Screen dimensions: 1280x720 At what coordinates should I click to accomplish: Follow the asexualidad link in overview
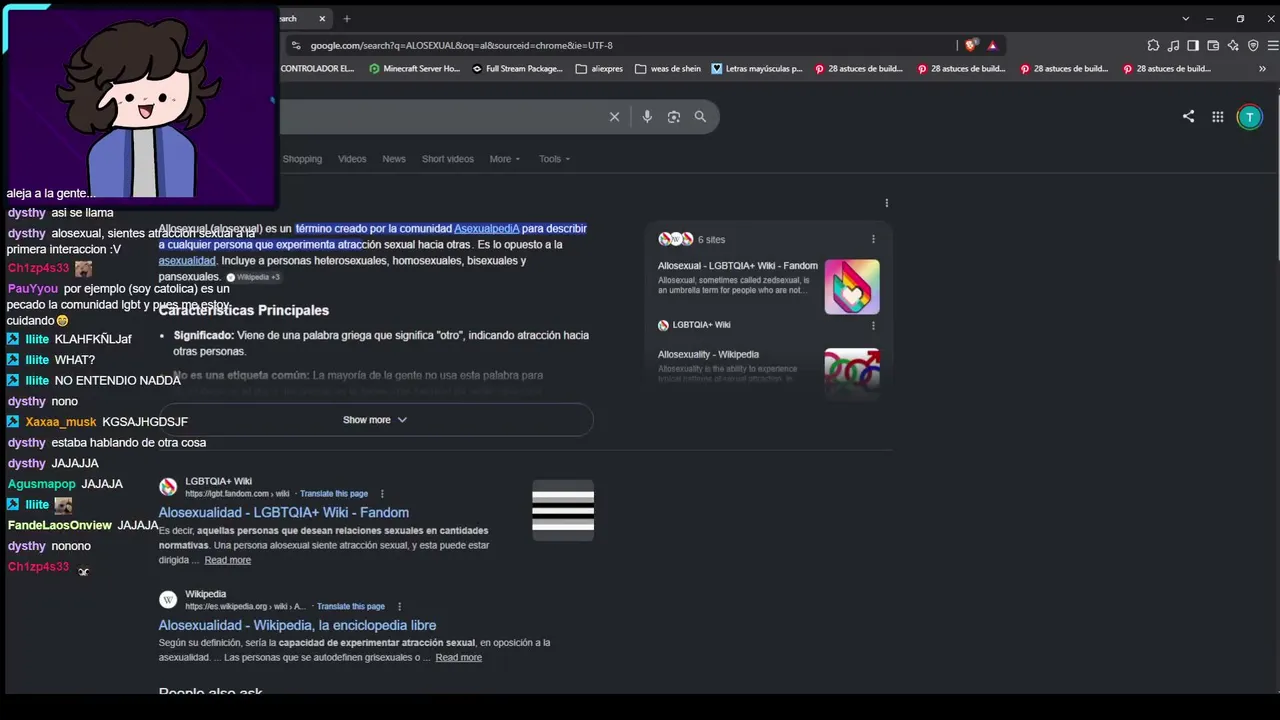187,261
